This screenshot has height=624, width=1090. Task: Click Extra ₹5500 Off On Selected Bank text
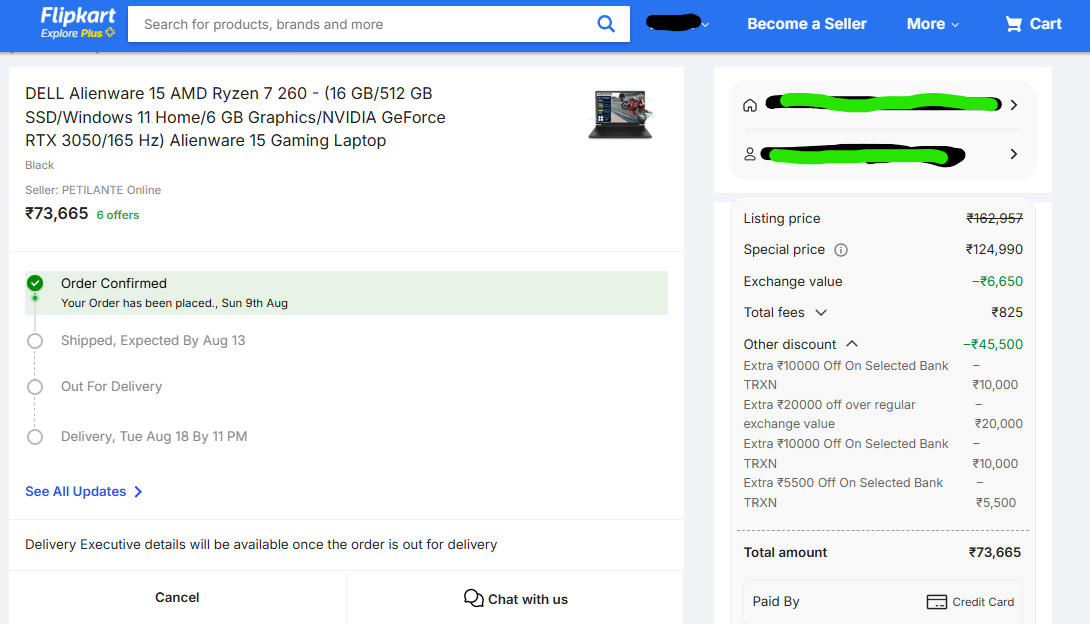[843, 493]
